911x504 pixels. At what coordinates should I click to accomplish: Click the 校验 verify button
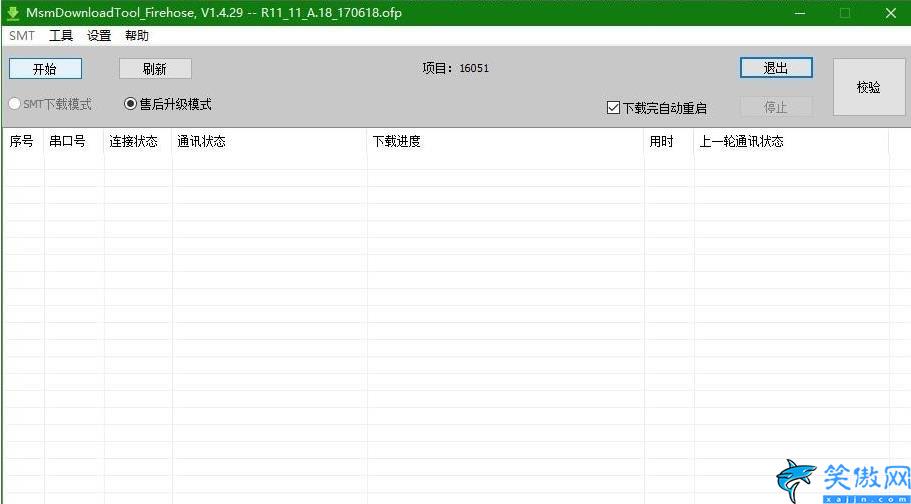(x=869, y=87)
